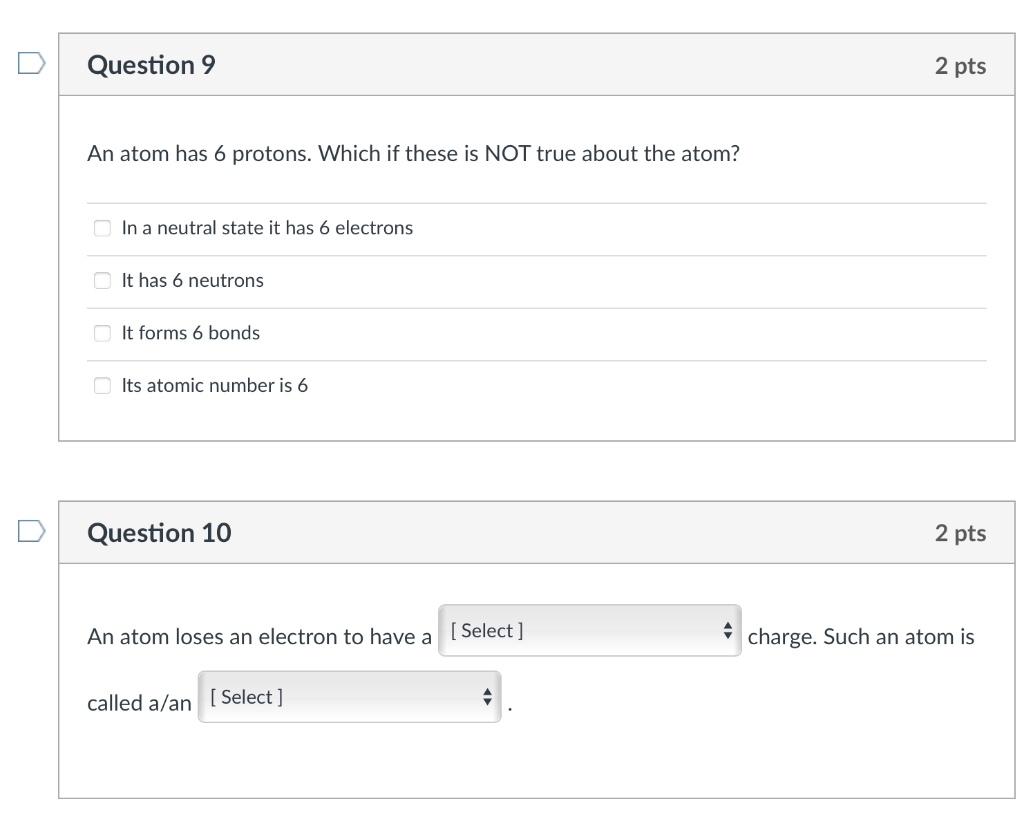Screen dimensions: 1024x835
Task: Click the 'Question 9' heading
Action: click(151, 65)
